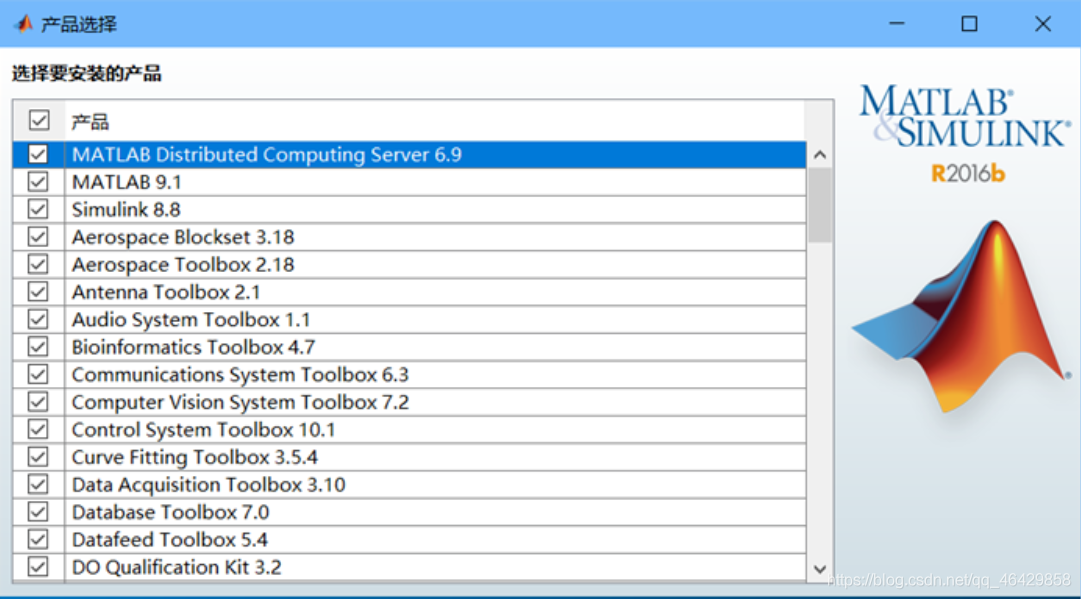Click the MATLAB icon in the title bar

pyautogui.click(x=23, y=24)
